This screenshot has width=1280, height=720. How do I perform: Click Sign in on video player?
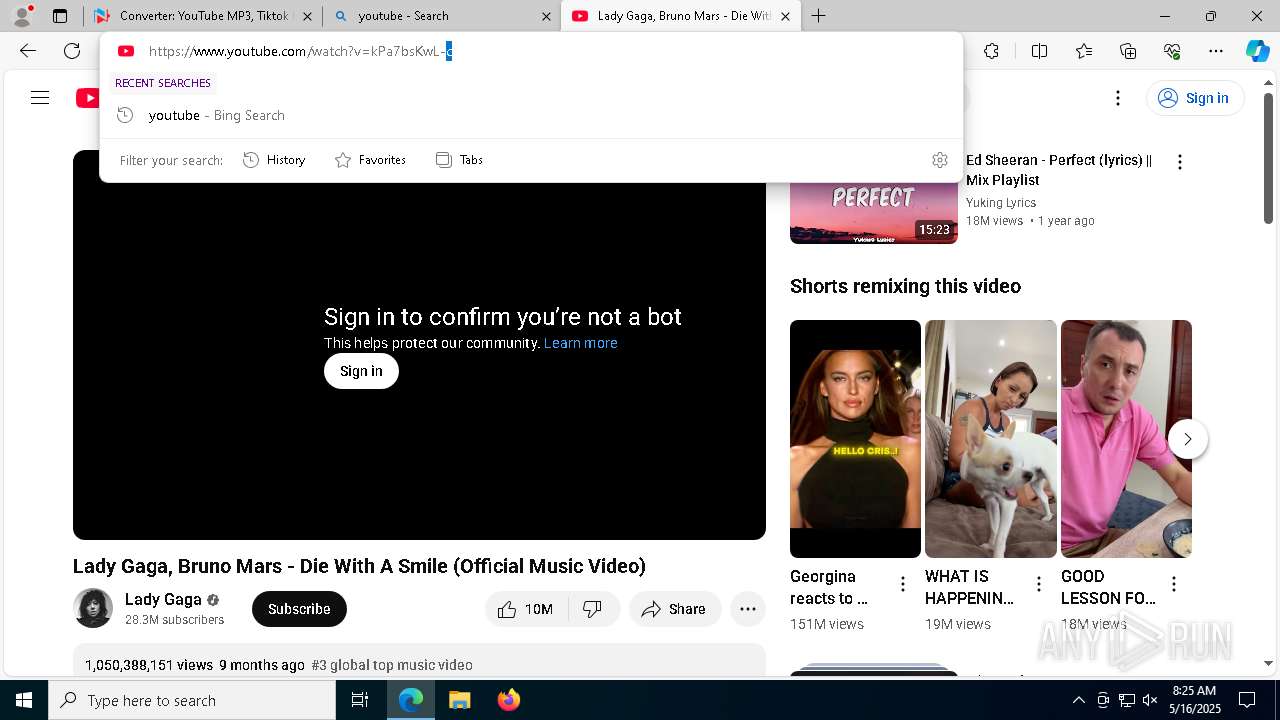pos(361,371)
